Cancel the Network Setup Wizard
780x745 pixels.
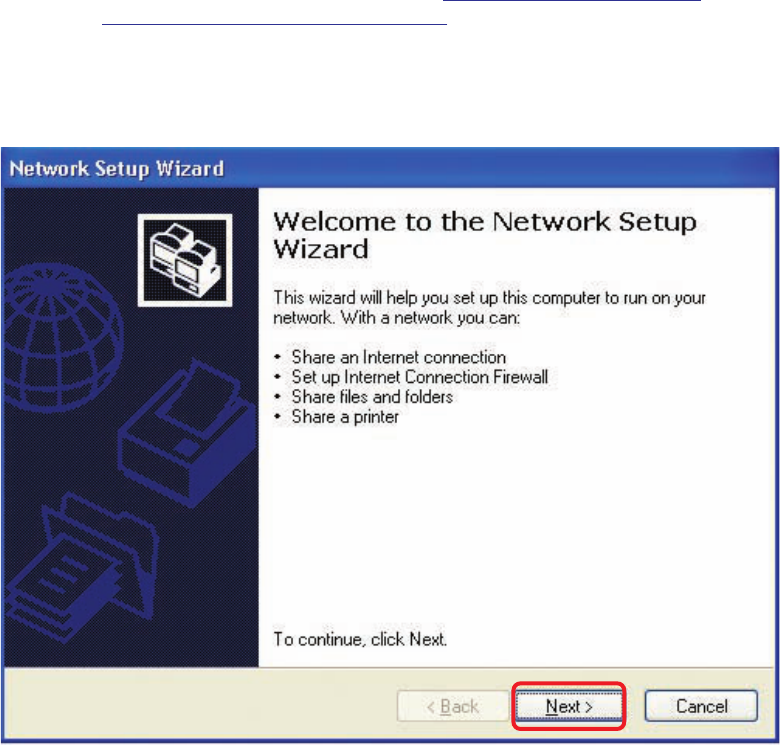[x=701, y=706]
